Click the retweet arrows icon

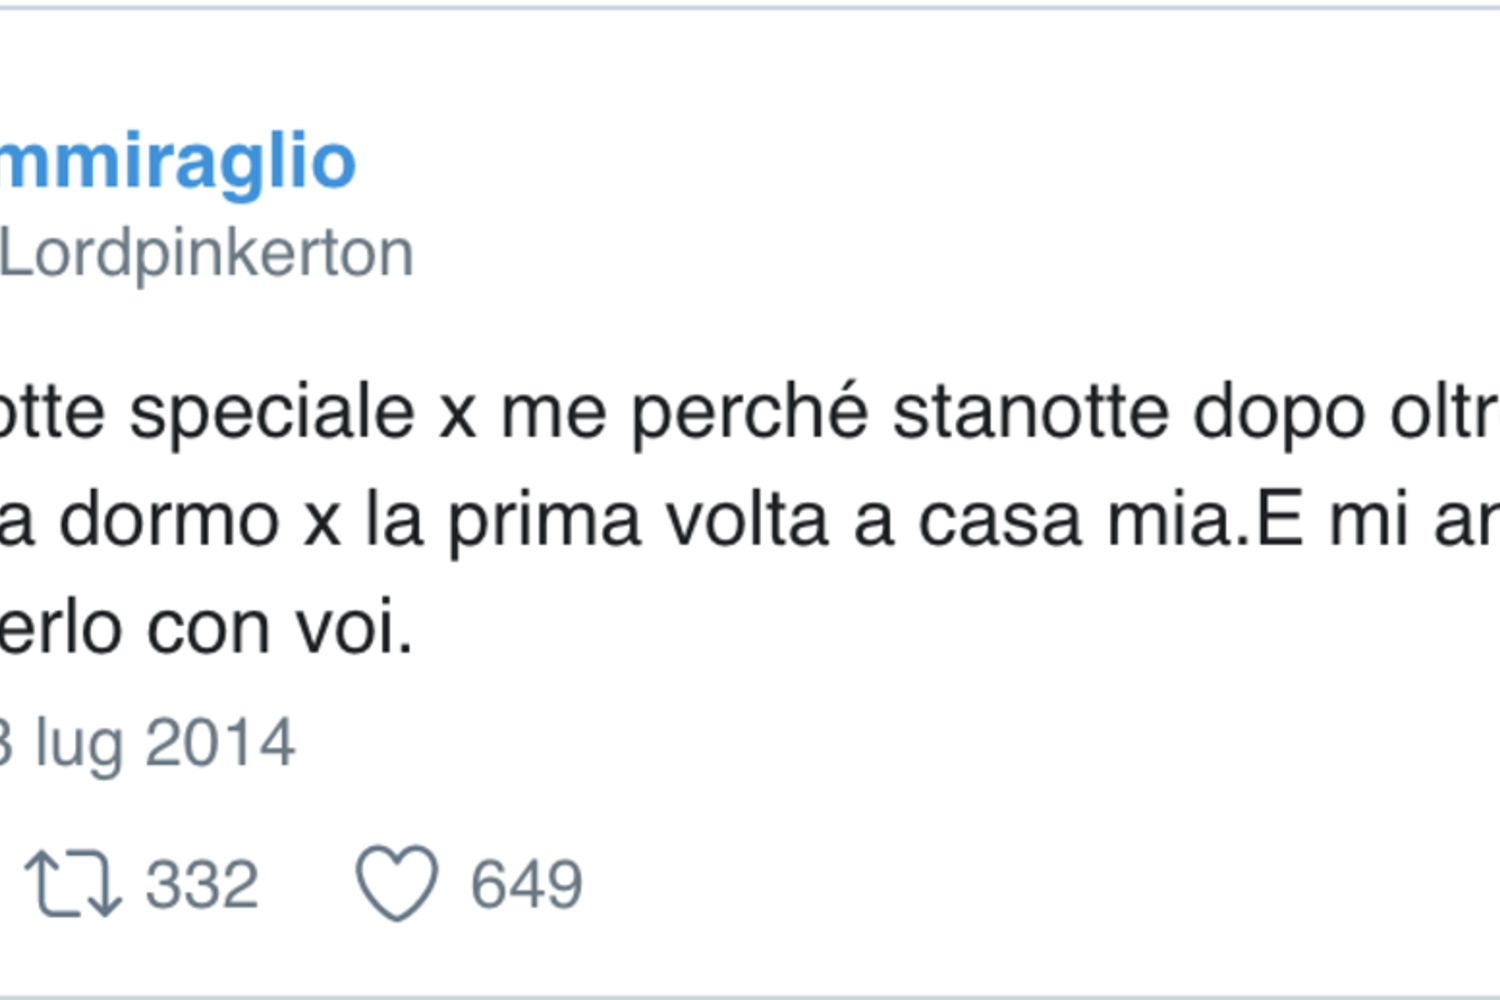(x=73, y=884)
